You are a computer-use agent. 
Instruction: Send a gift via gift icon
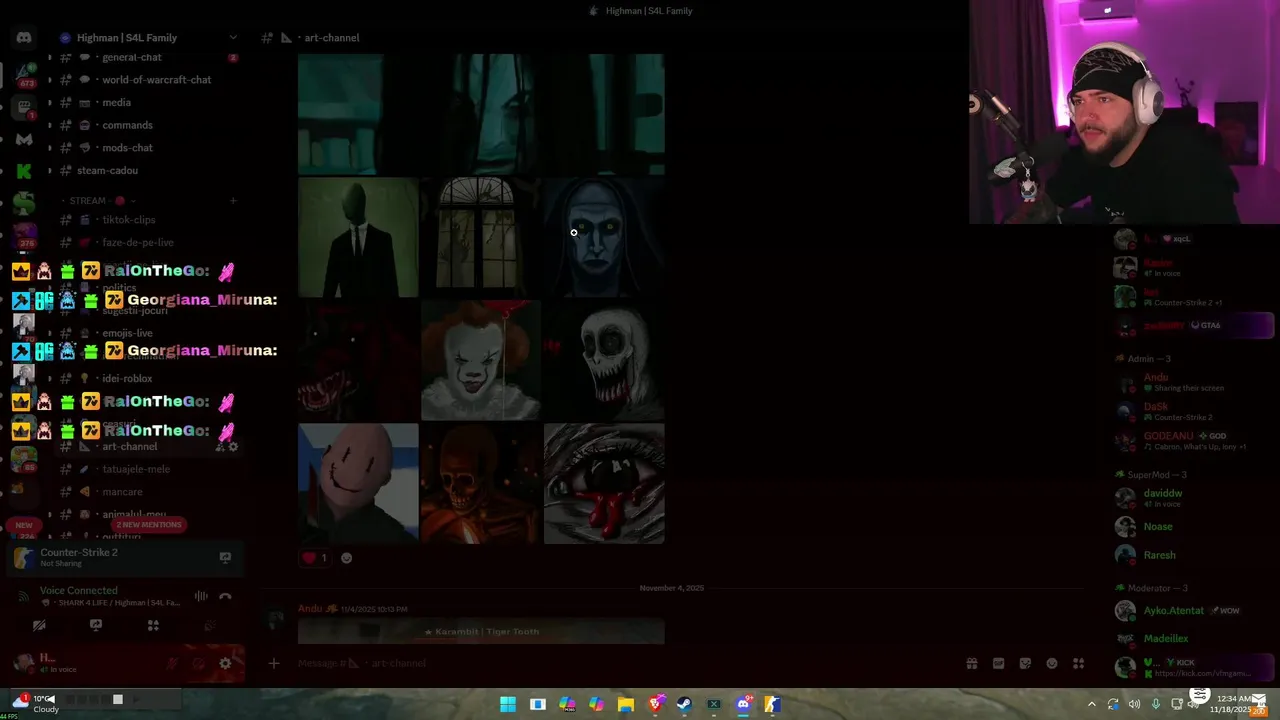click(971, 663)
